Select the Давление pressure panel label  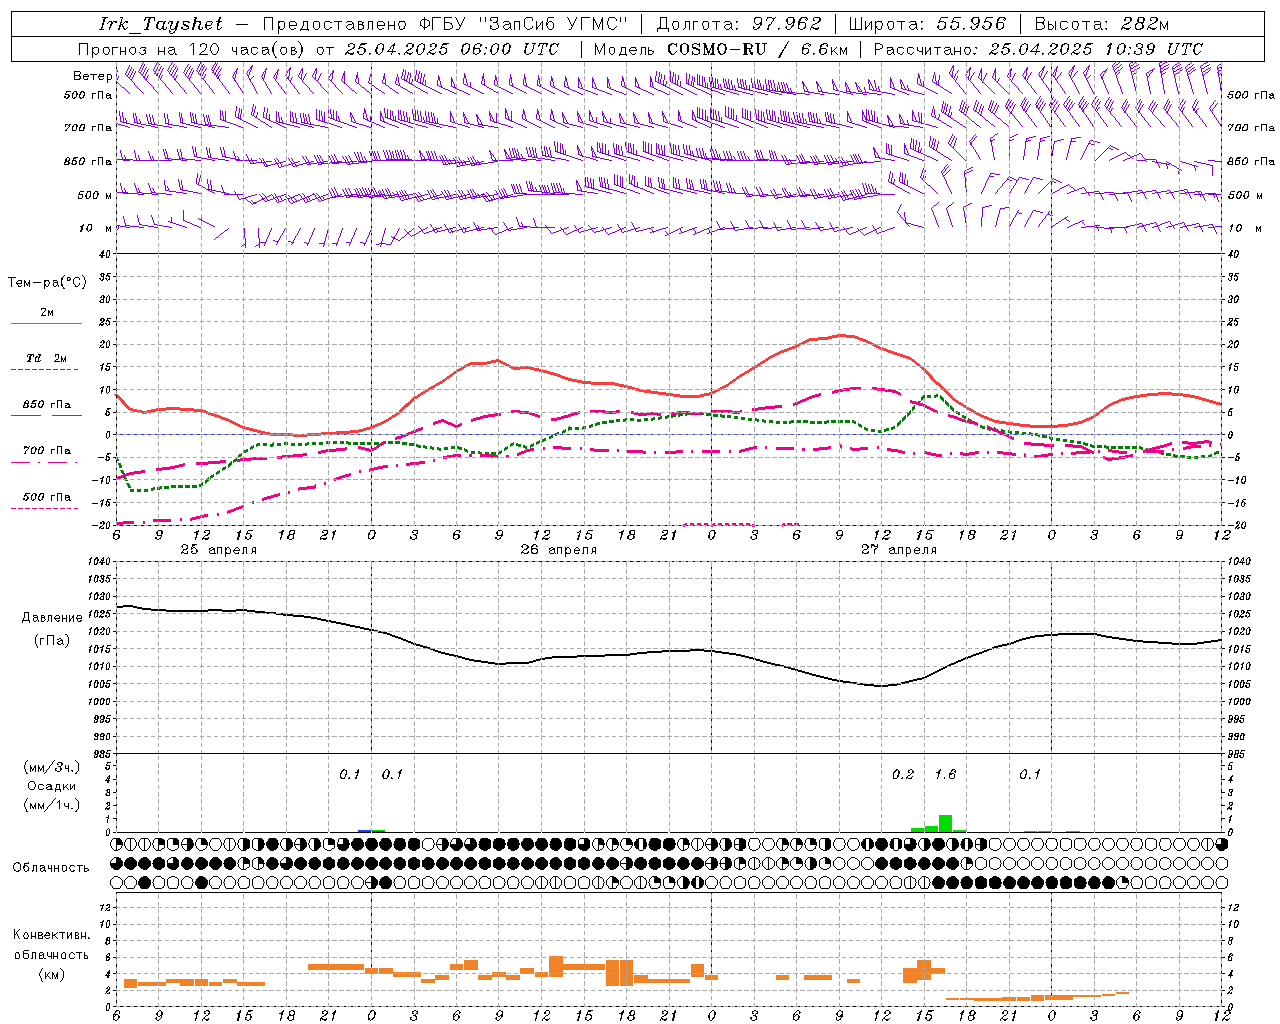52,618
